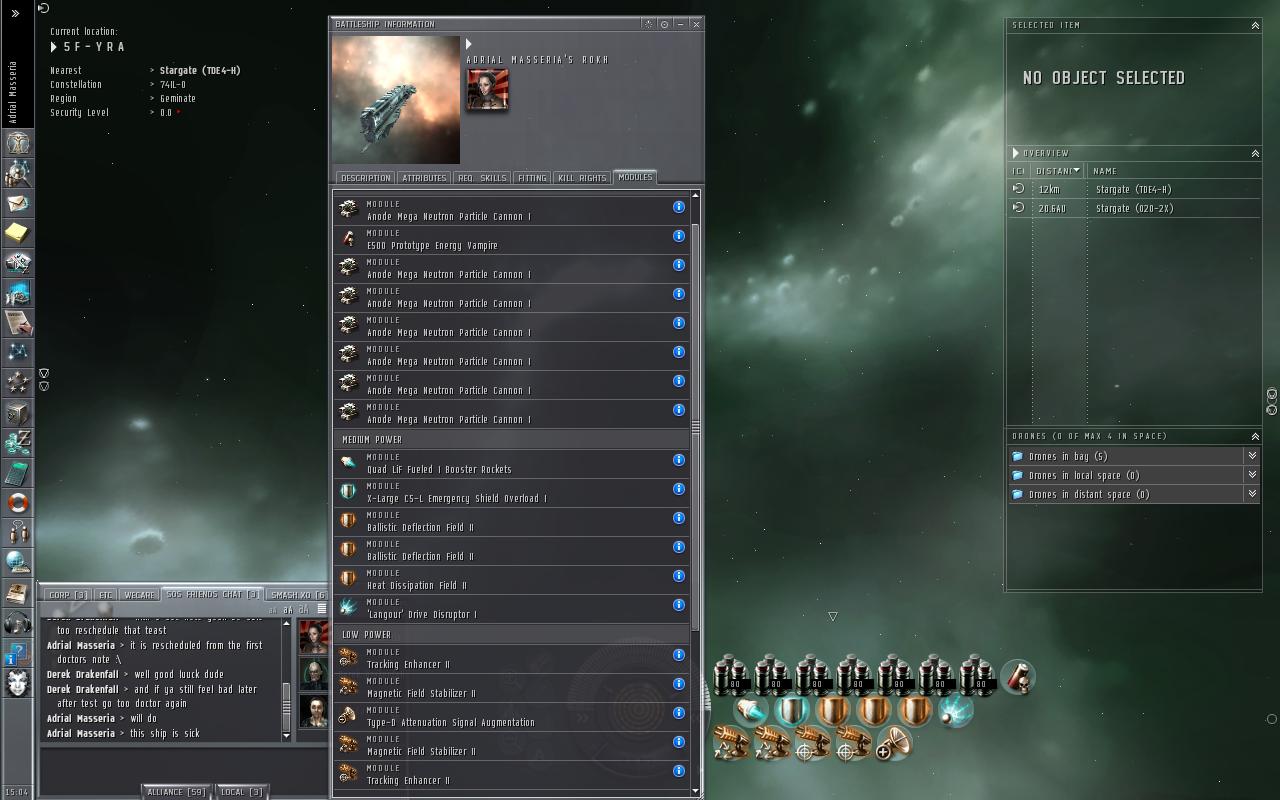Open the green calculator icon
The image size is (1280, 800).
tap(17, 472)
